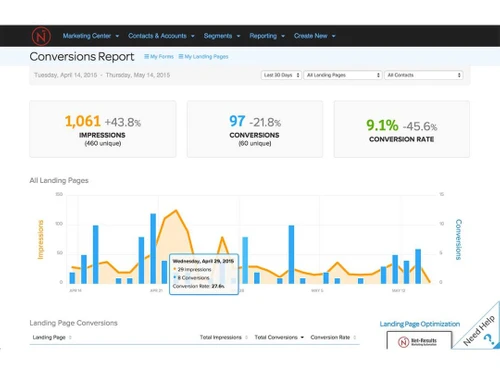Screen dimensions: 500x375
Task: Open the Segments menu
Action: pos(222,36)
